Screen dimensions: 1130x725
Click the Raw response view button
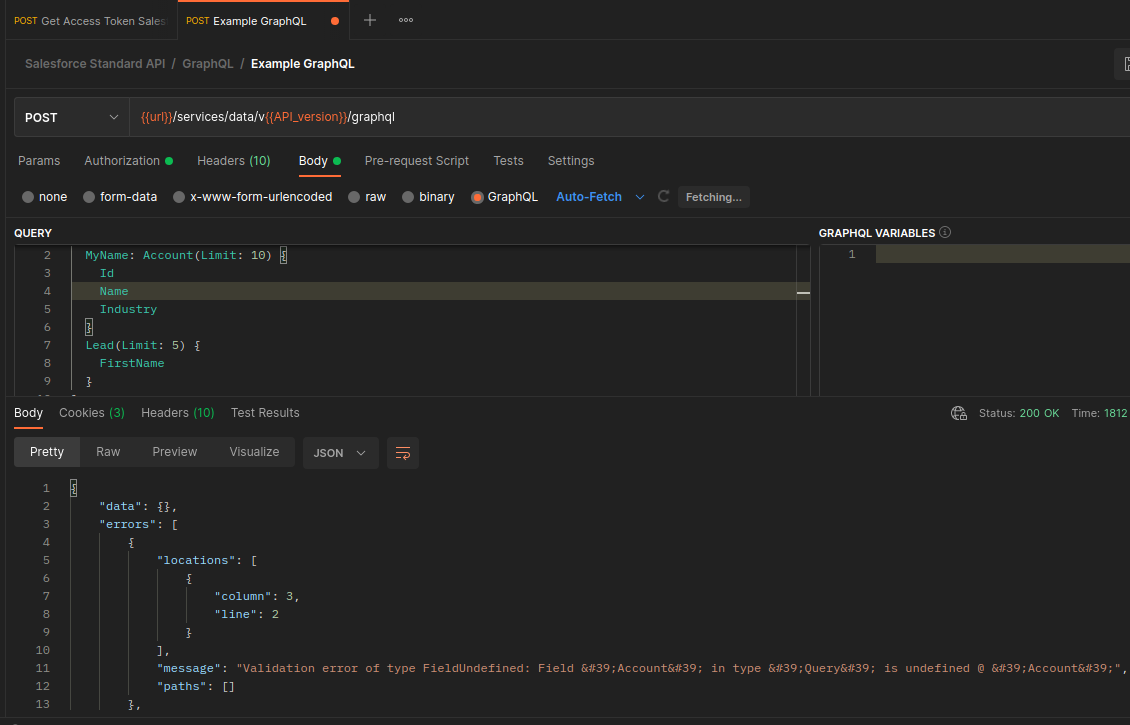108,452
